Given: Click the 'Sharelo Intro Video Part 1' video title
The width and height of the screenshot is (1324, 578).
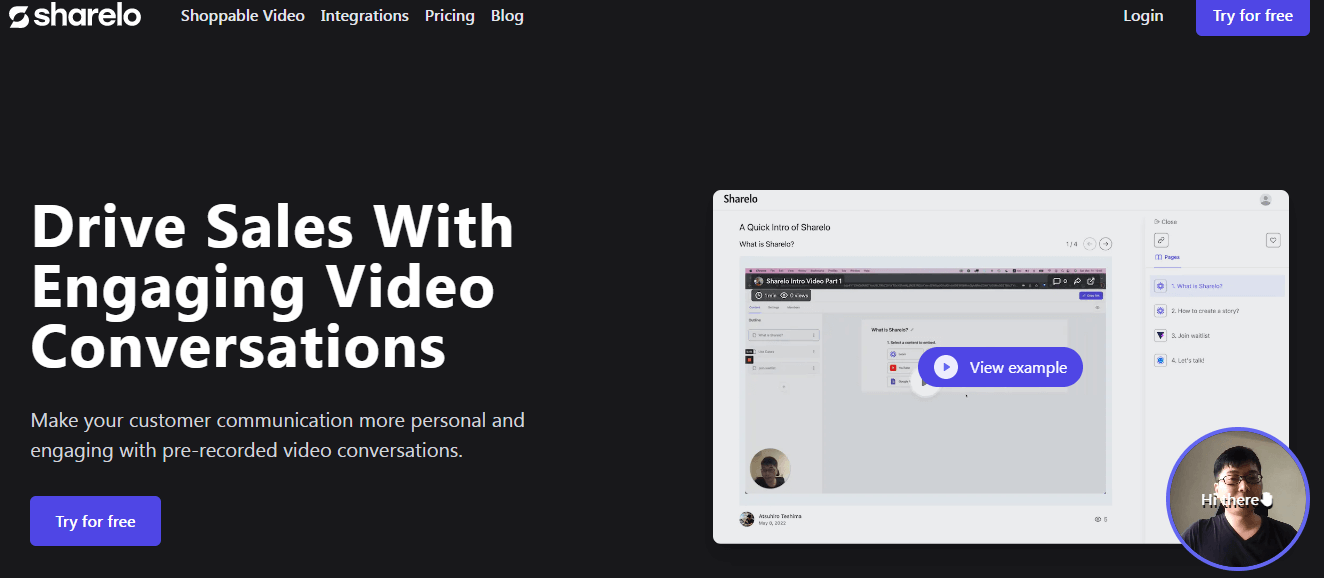Looking at the screenshot, I should coord(803,282).
